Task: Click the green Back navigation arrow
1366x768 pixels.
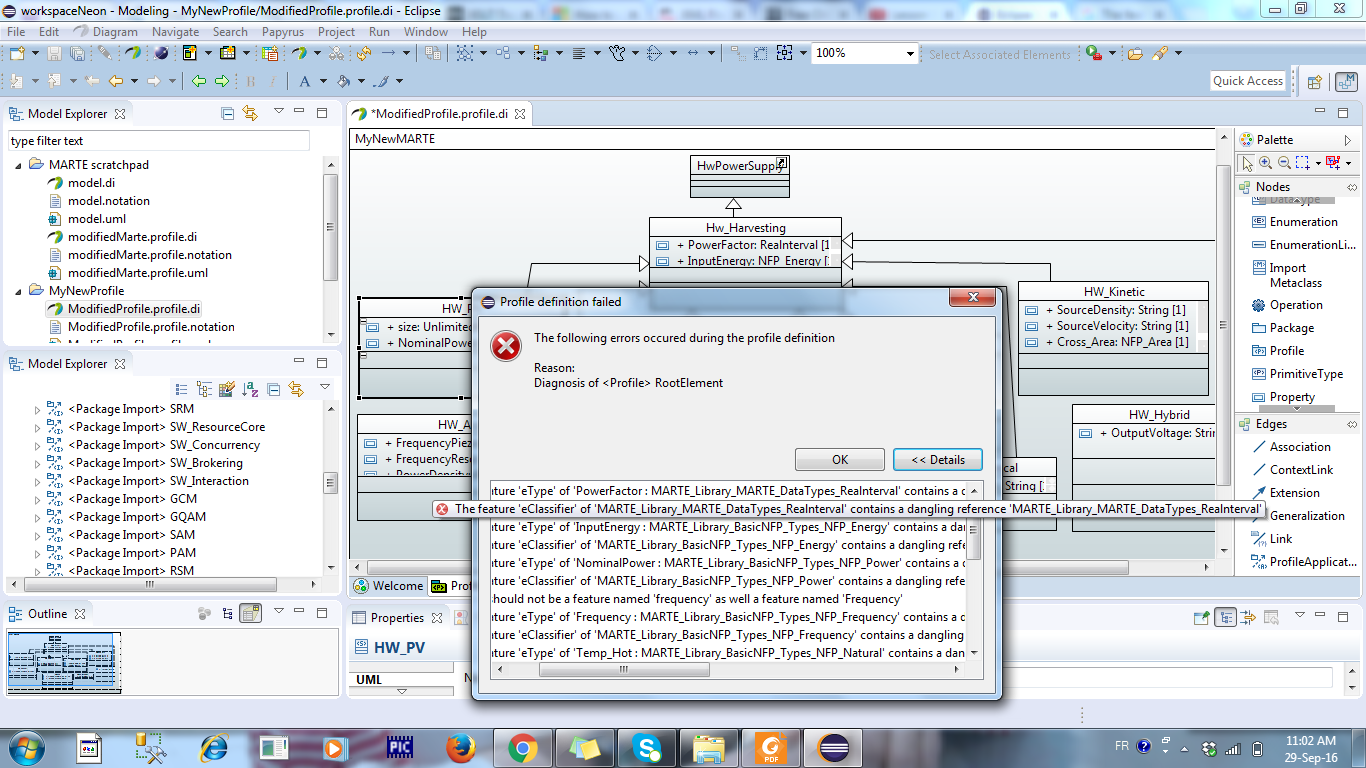Action: [x=199, y=81]
